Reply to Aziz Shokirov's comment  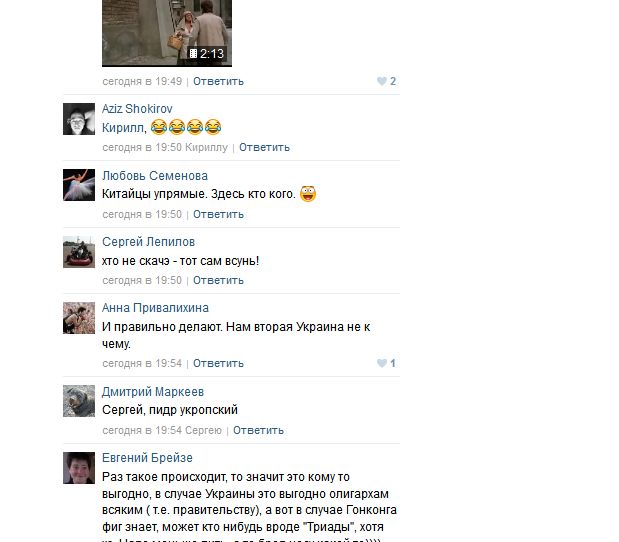[264, 148]
